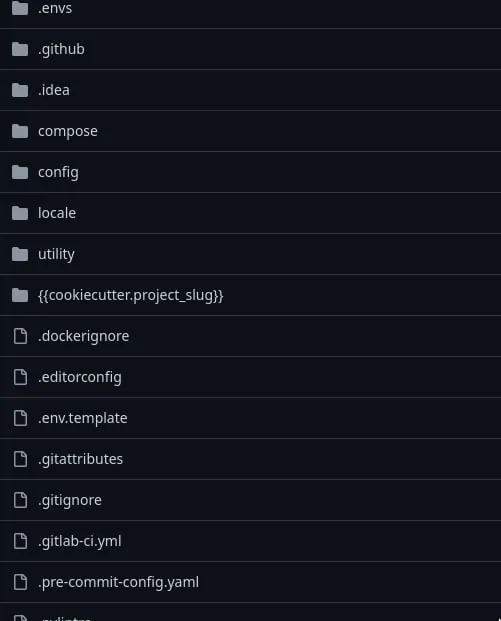Click the file icon next to .gitattributes

(x=20, y=459)
